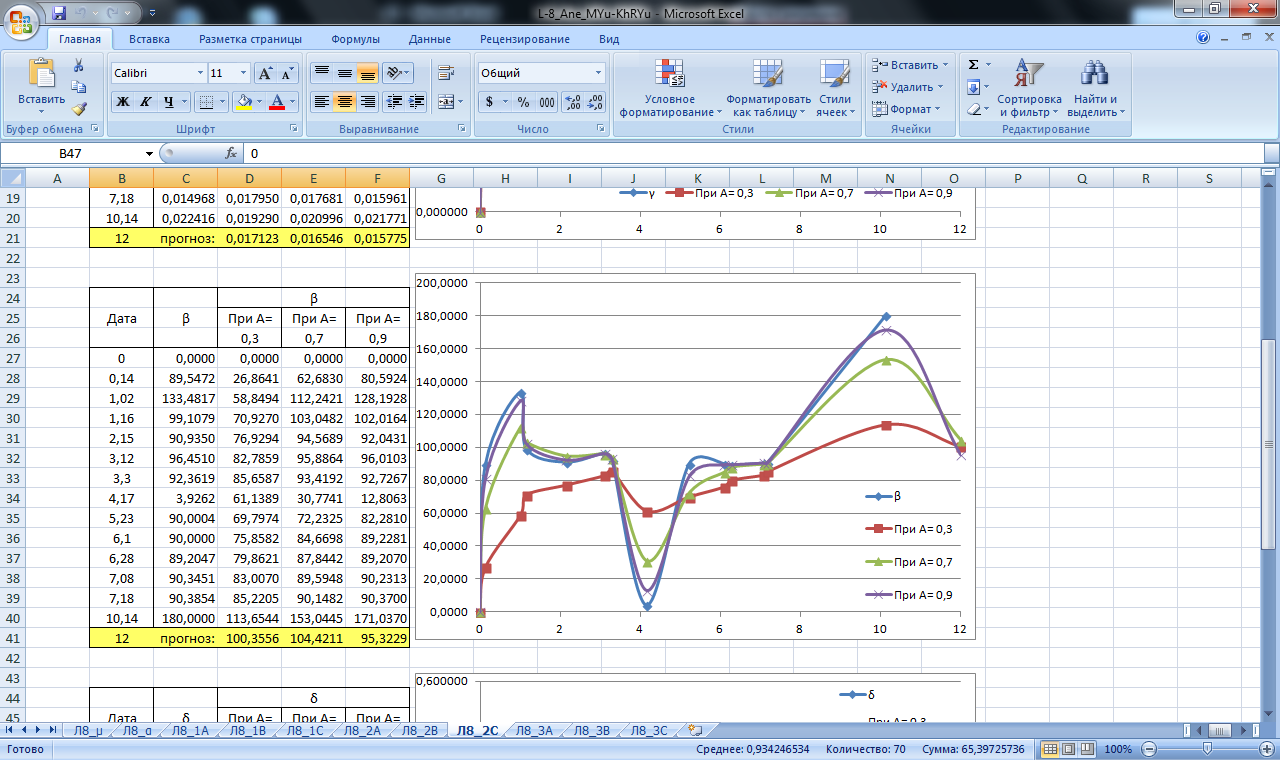Apply fill color bucket
This screenshot has width=1280, height=760.
tap(243, 101)
